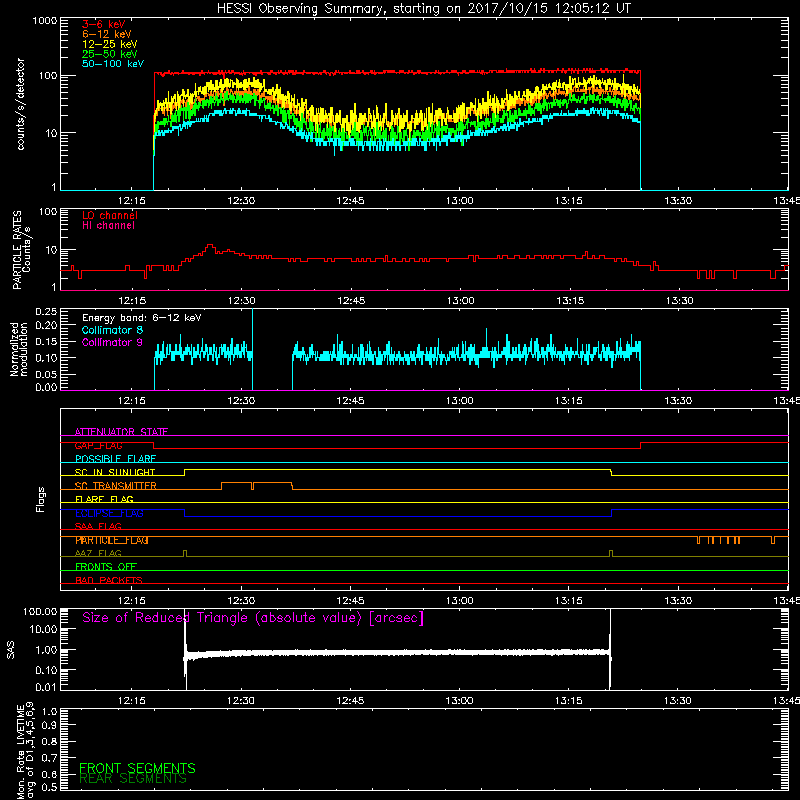The image size is (800, 800).
Task: Click the Mon. Rate LIVETIME axis label
Action: coord(20,751)
